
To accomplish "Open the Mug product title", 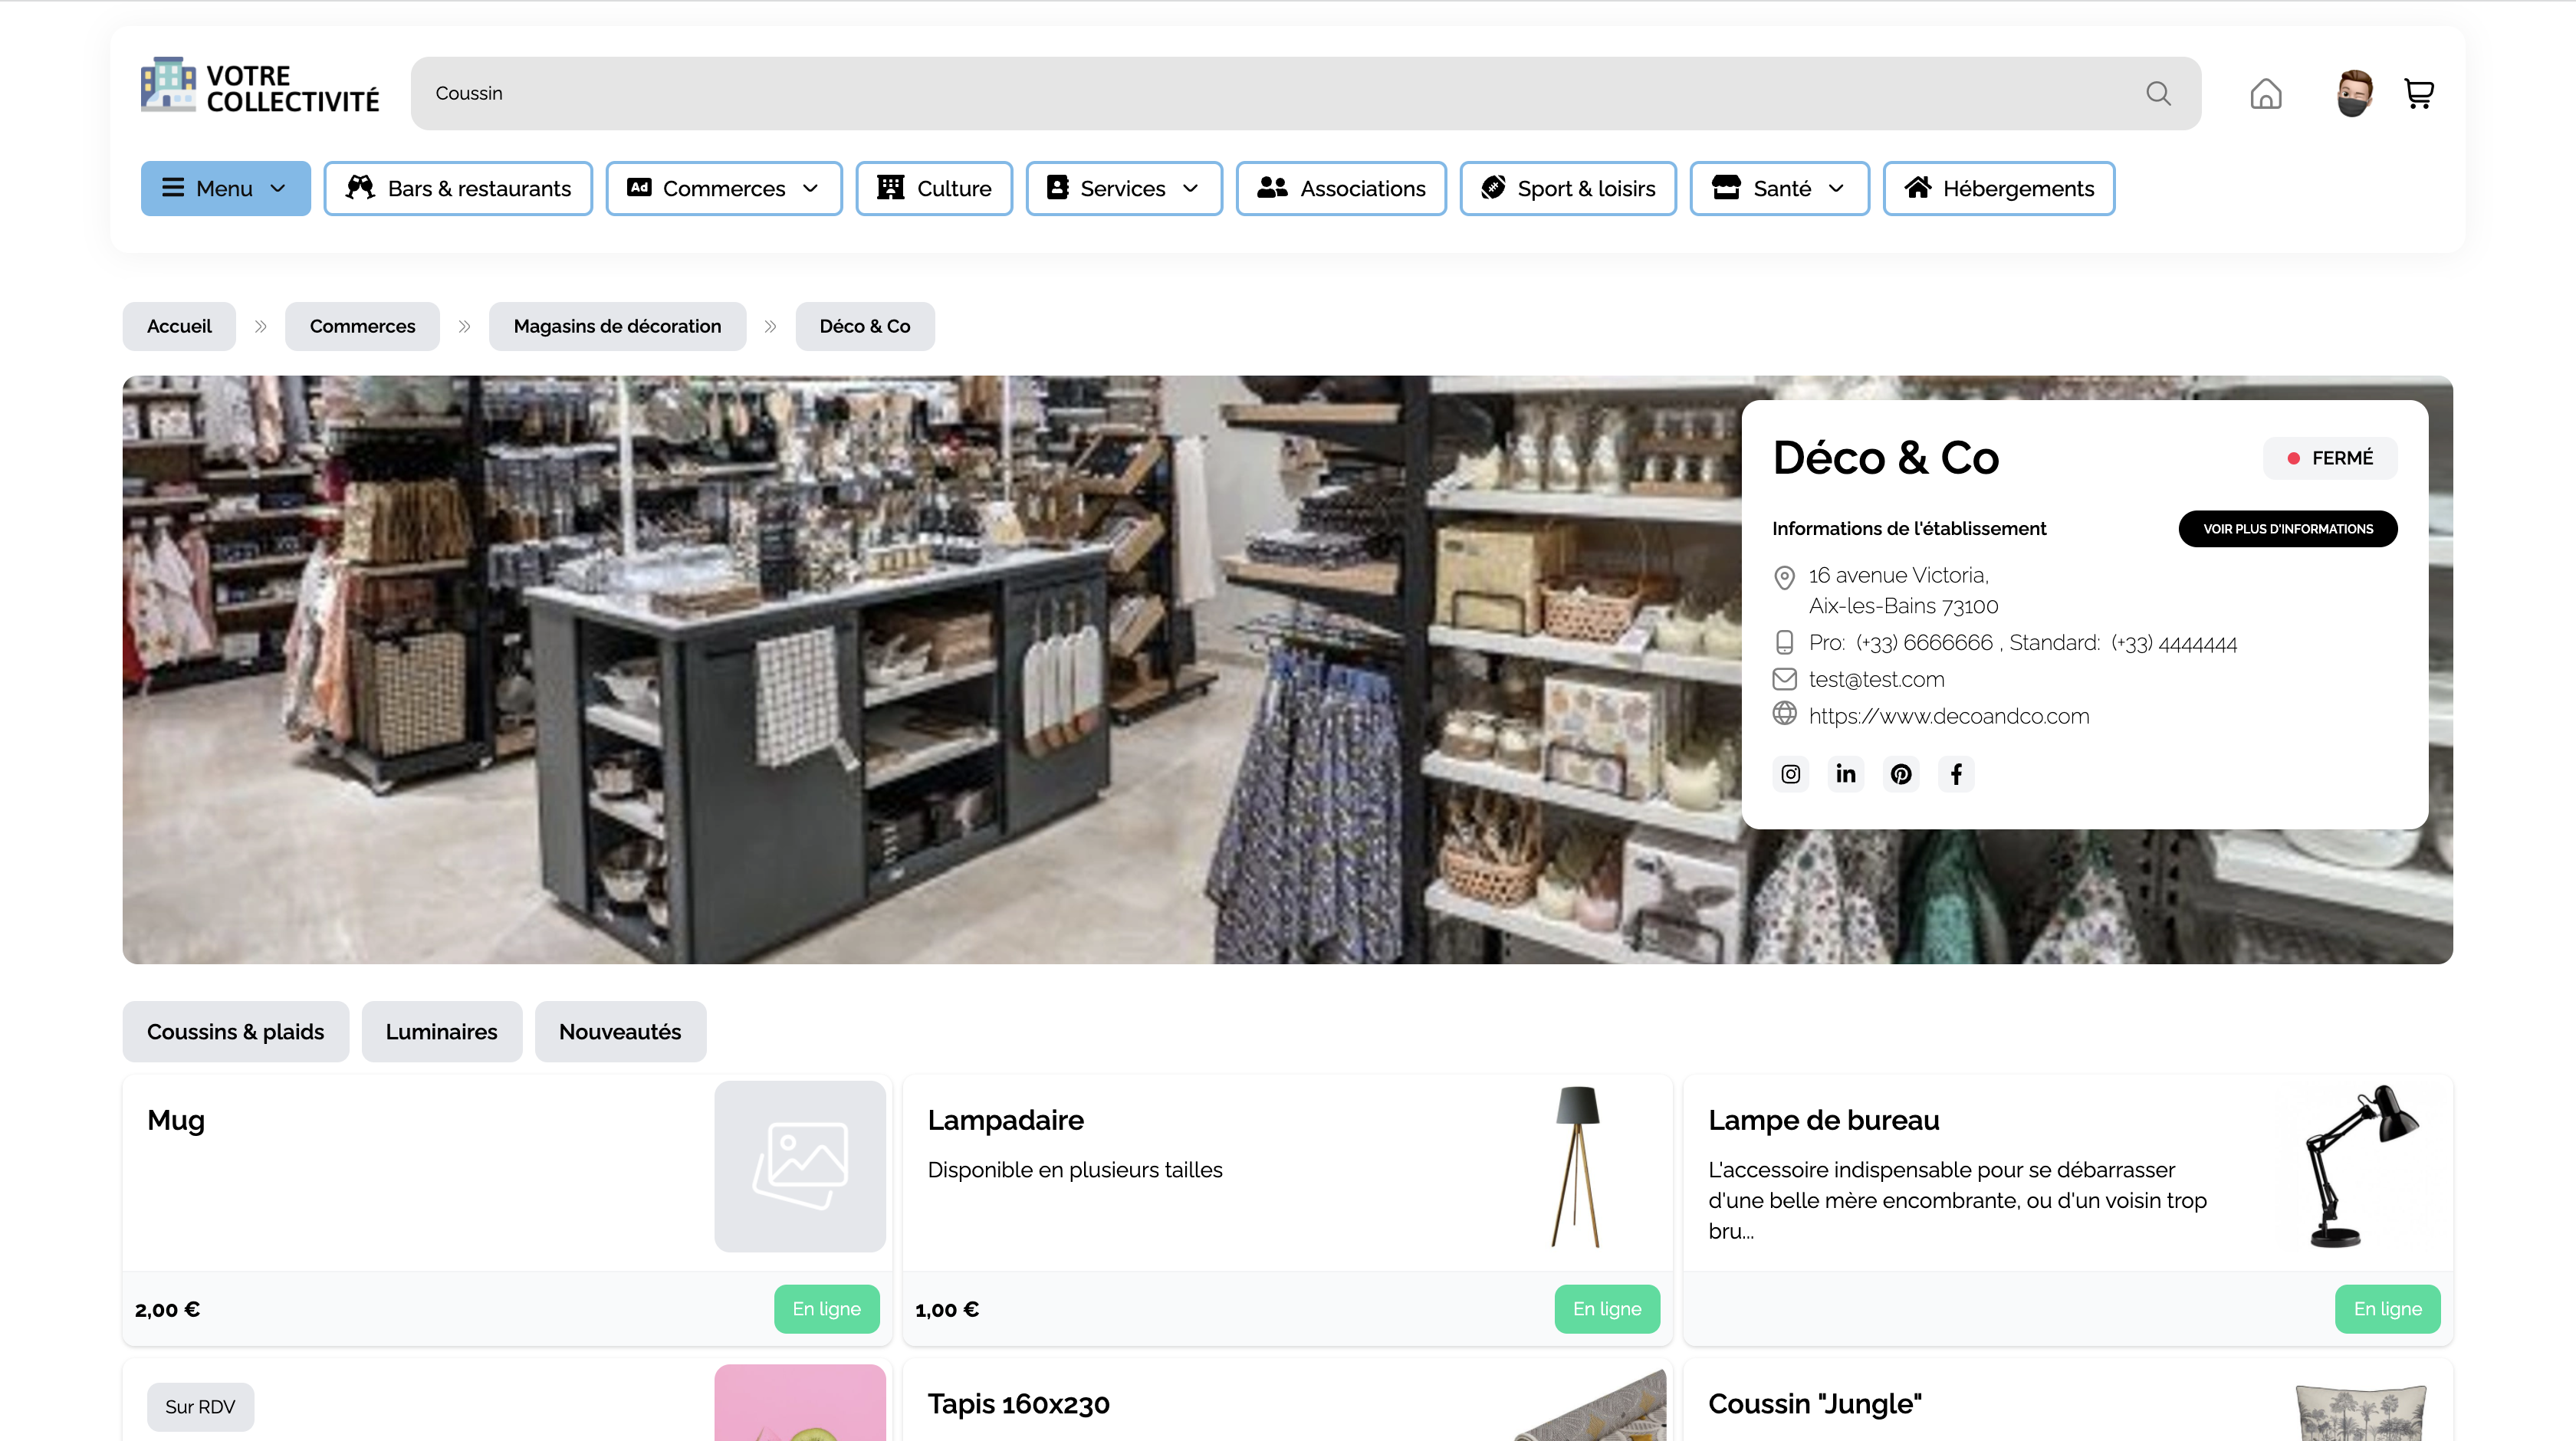I will [x=176, y=1120].
